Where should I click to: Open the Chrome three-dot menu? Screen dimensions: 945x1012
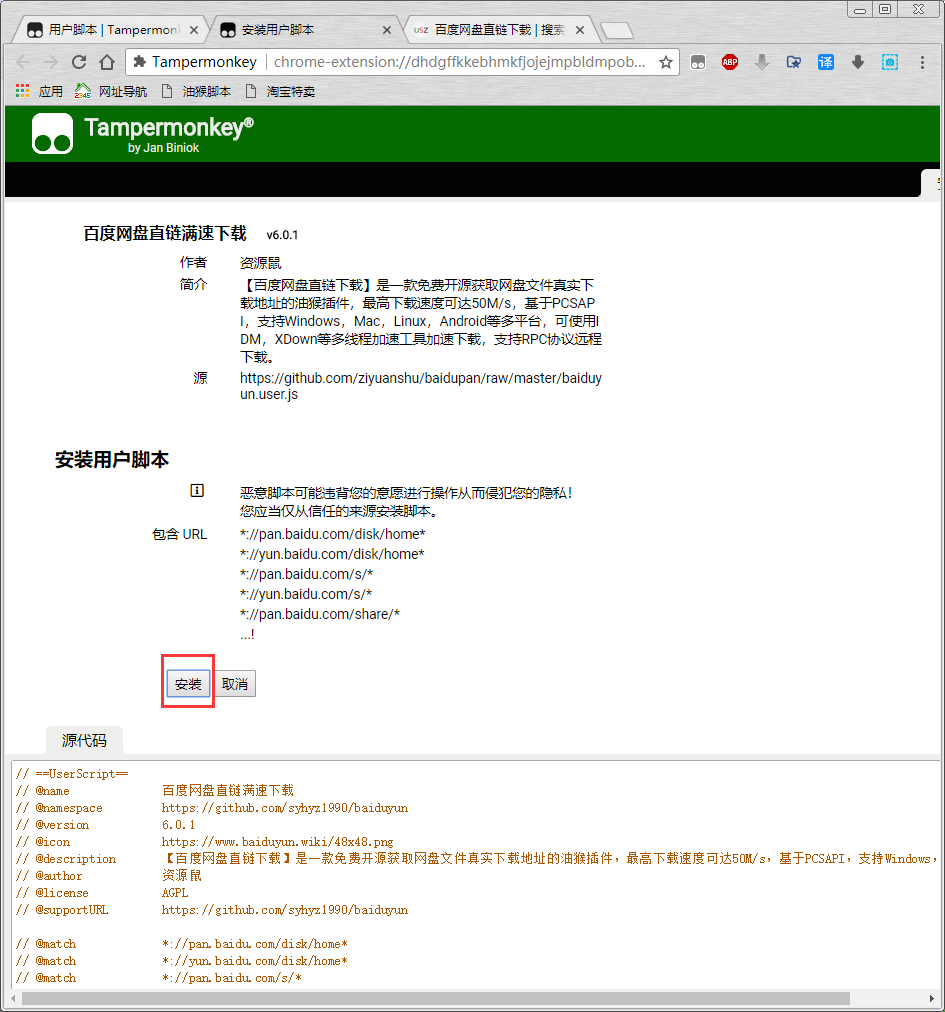(x=922, y=62)
